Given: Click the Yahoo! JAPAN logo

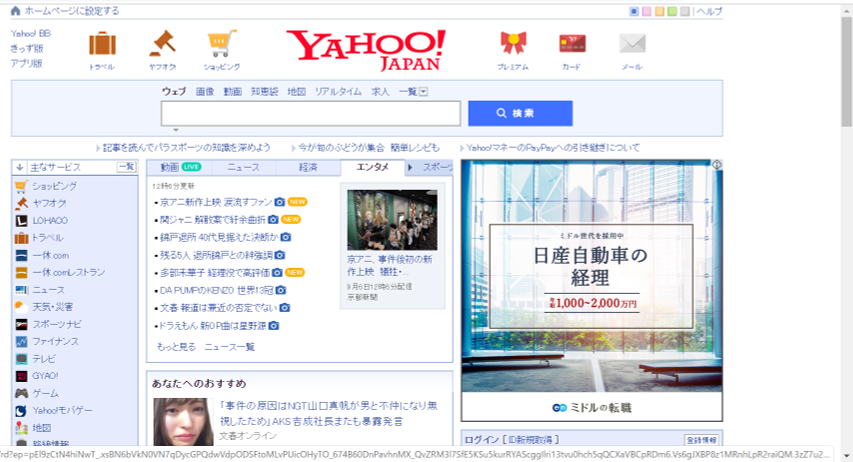Looking at the screenshot, I should coord(366,50).
